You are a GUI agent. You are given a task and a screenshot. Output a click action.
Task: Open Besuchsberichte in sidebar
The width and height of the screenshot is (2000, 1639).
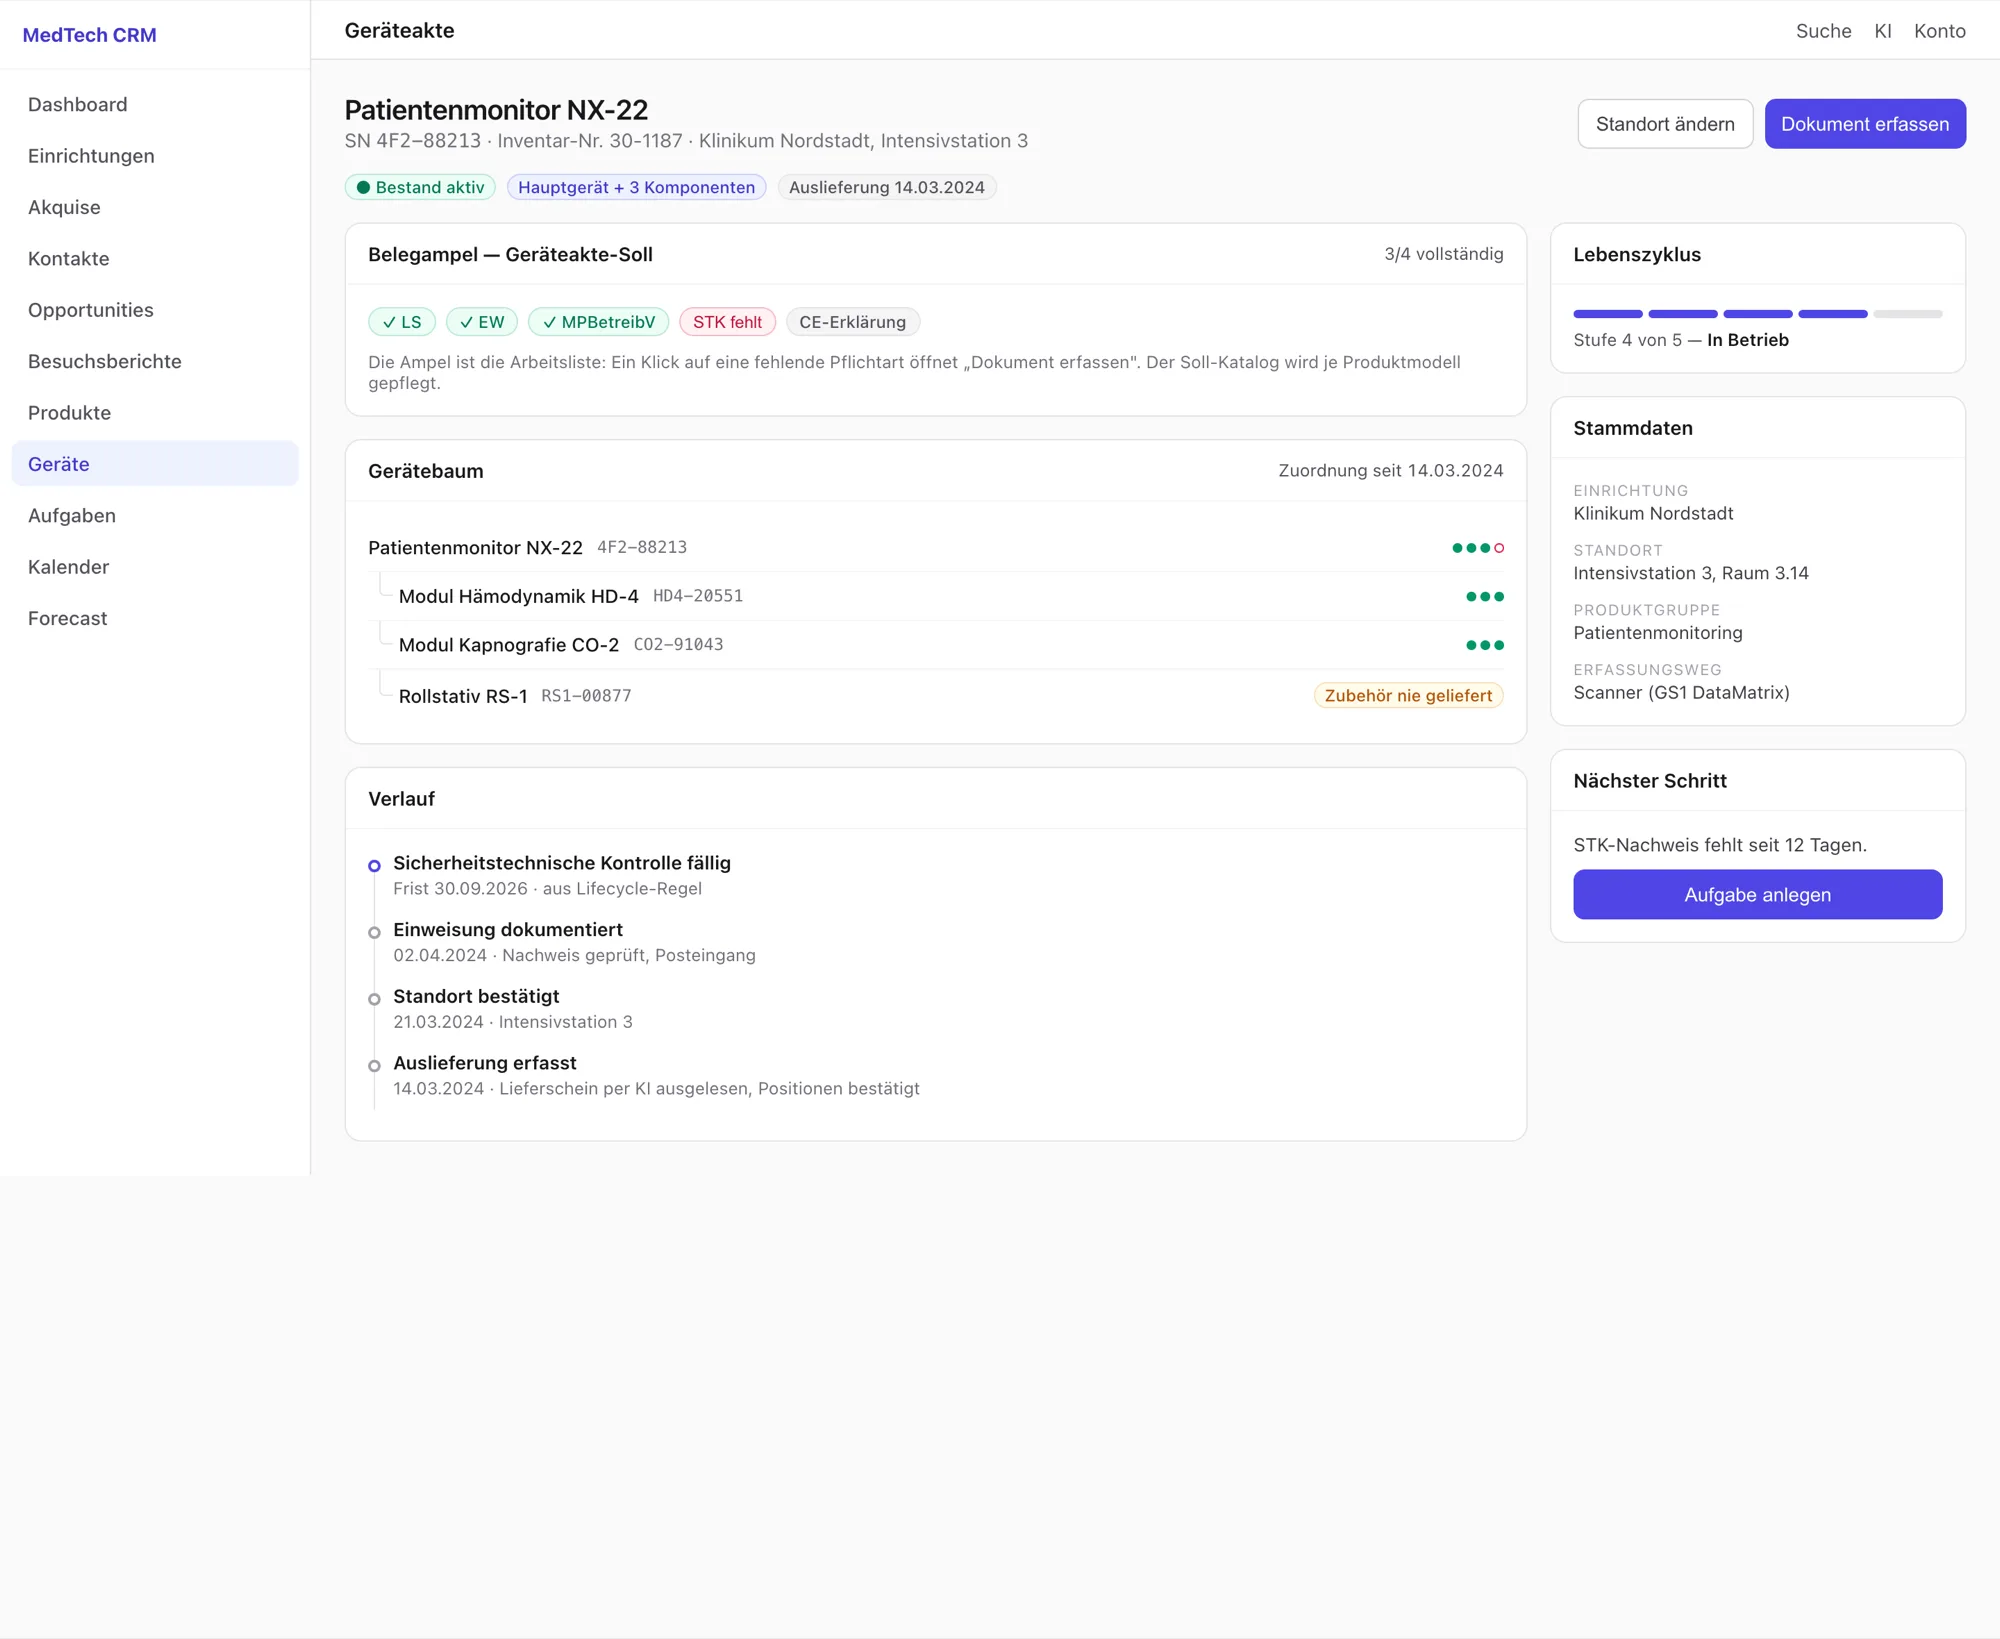coord(155,361)
